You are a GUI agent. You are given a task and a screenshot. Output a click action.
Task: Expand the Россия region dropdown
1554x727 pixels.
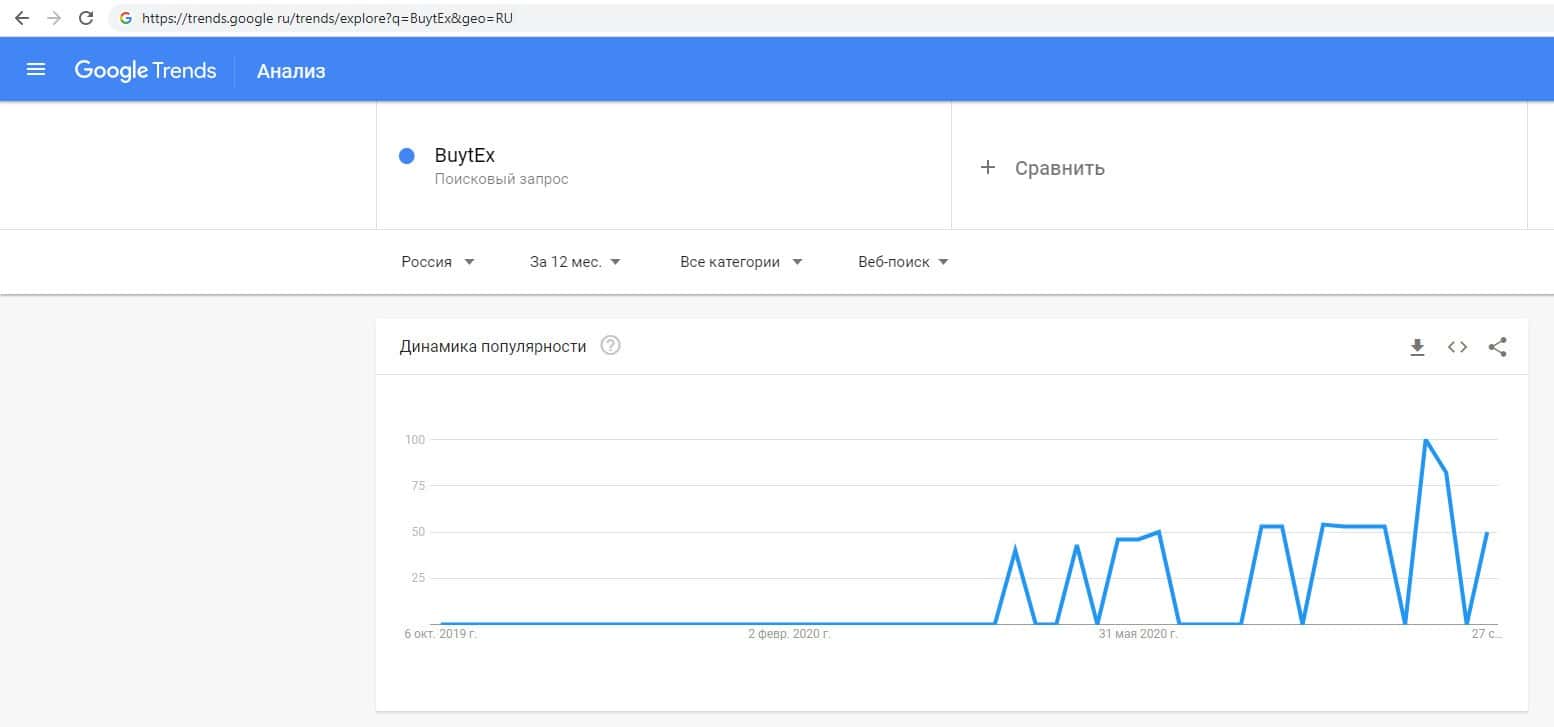click(438, 262)
